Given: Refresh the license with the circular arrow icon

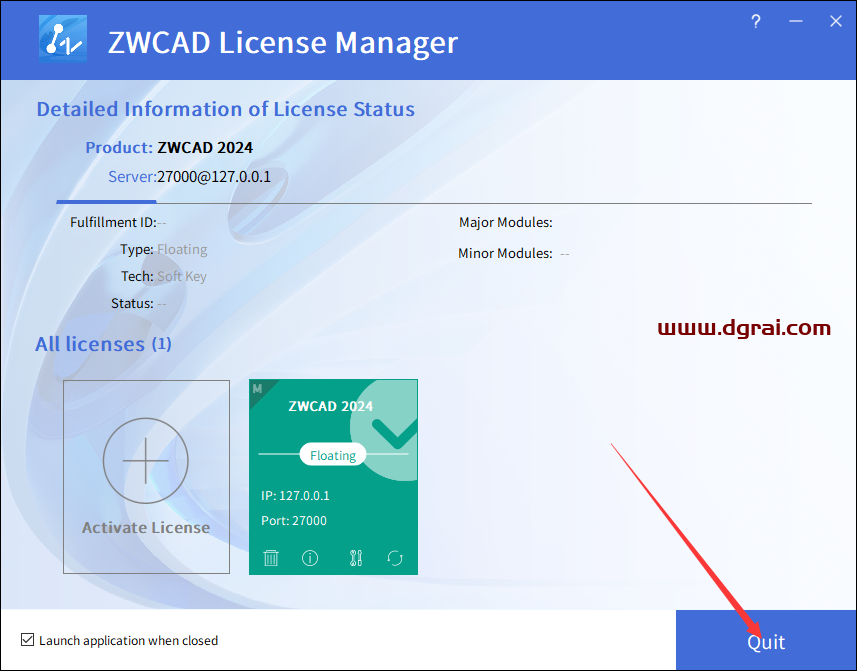Looking at the screenshot, I should 395,558.
